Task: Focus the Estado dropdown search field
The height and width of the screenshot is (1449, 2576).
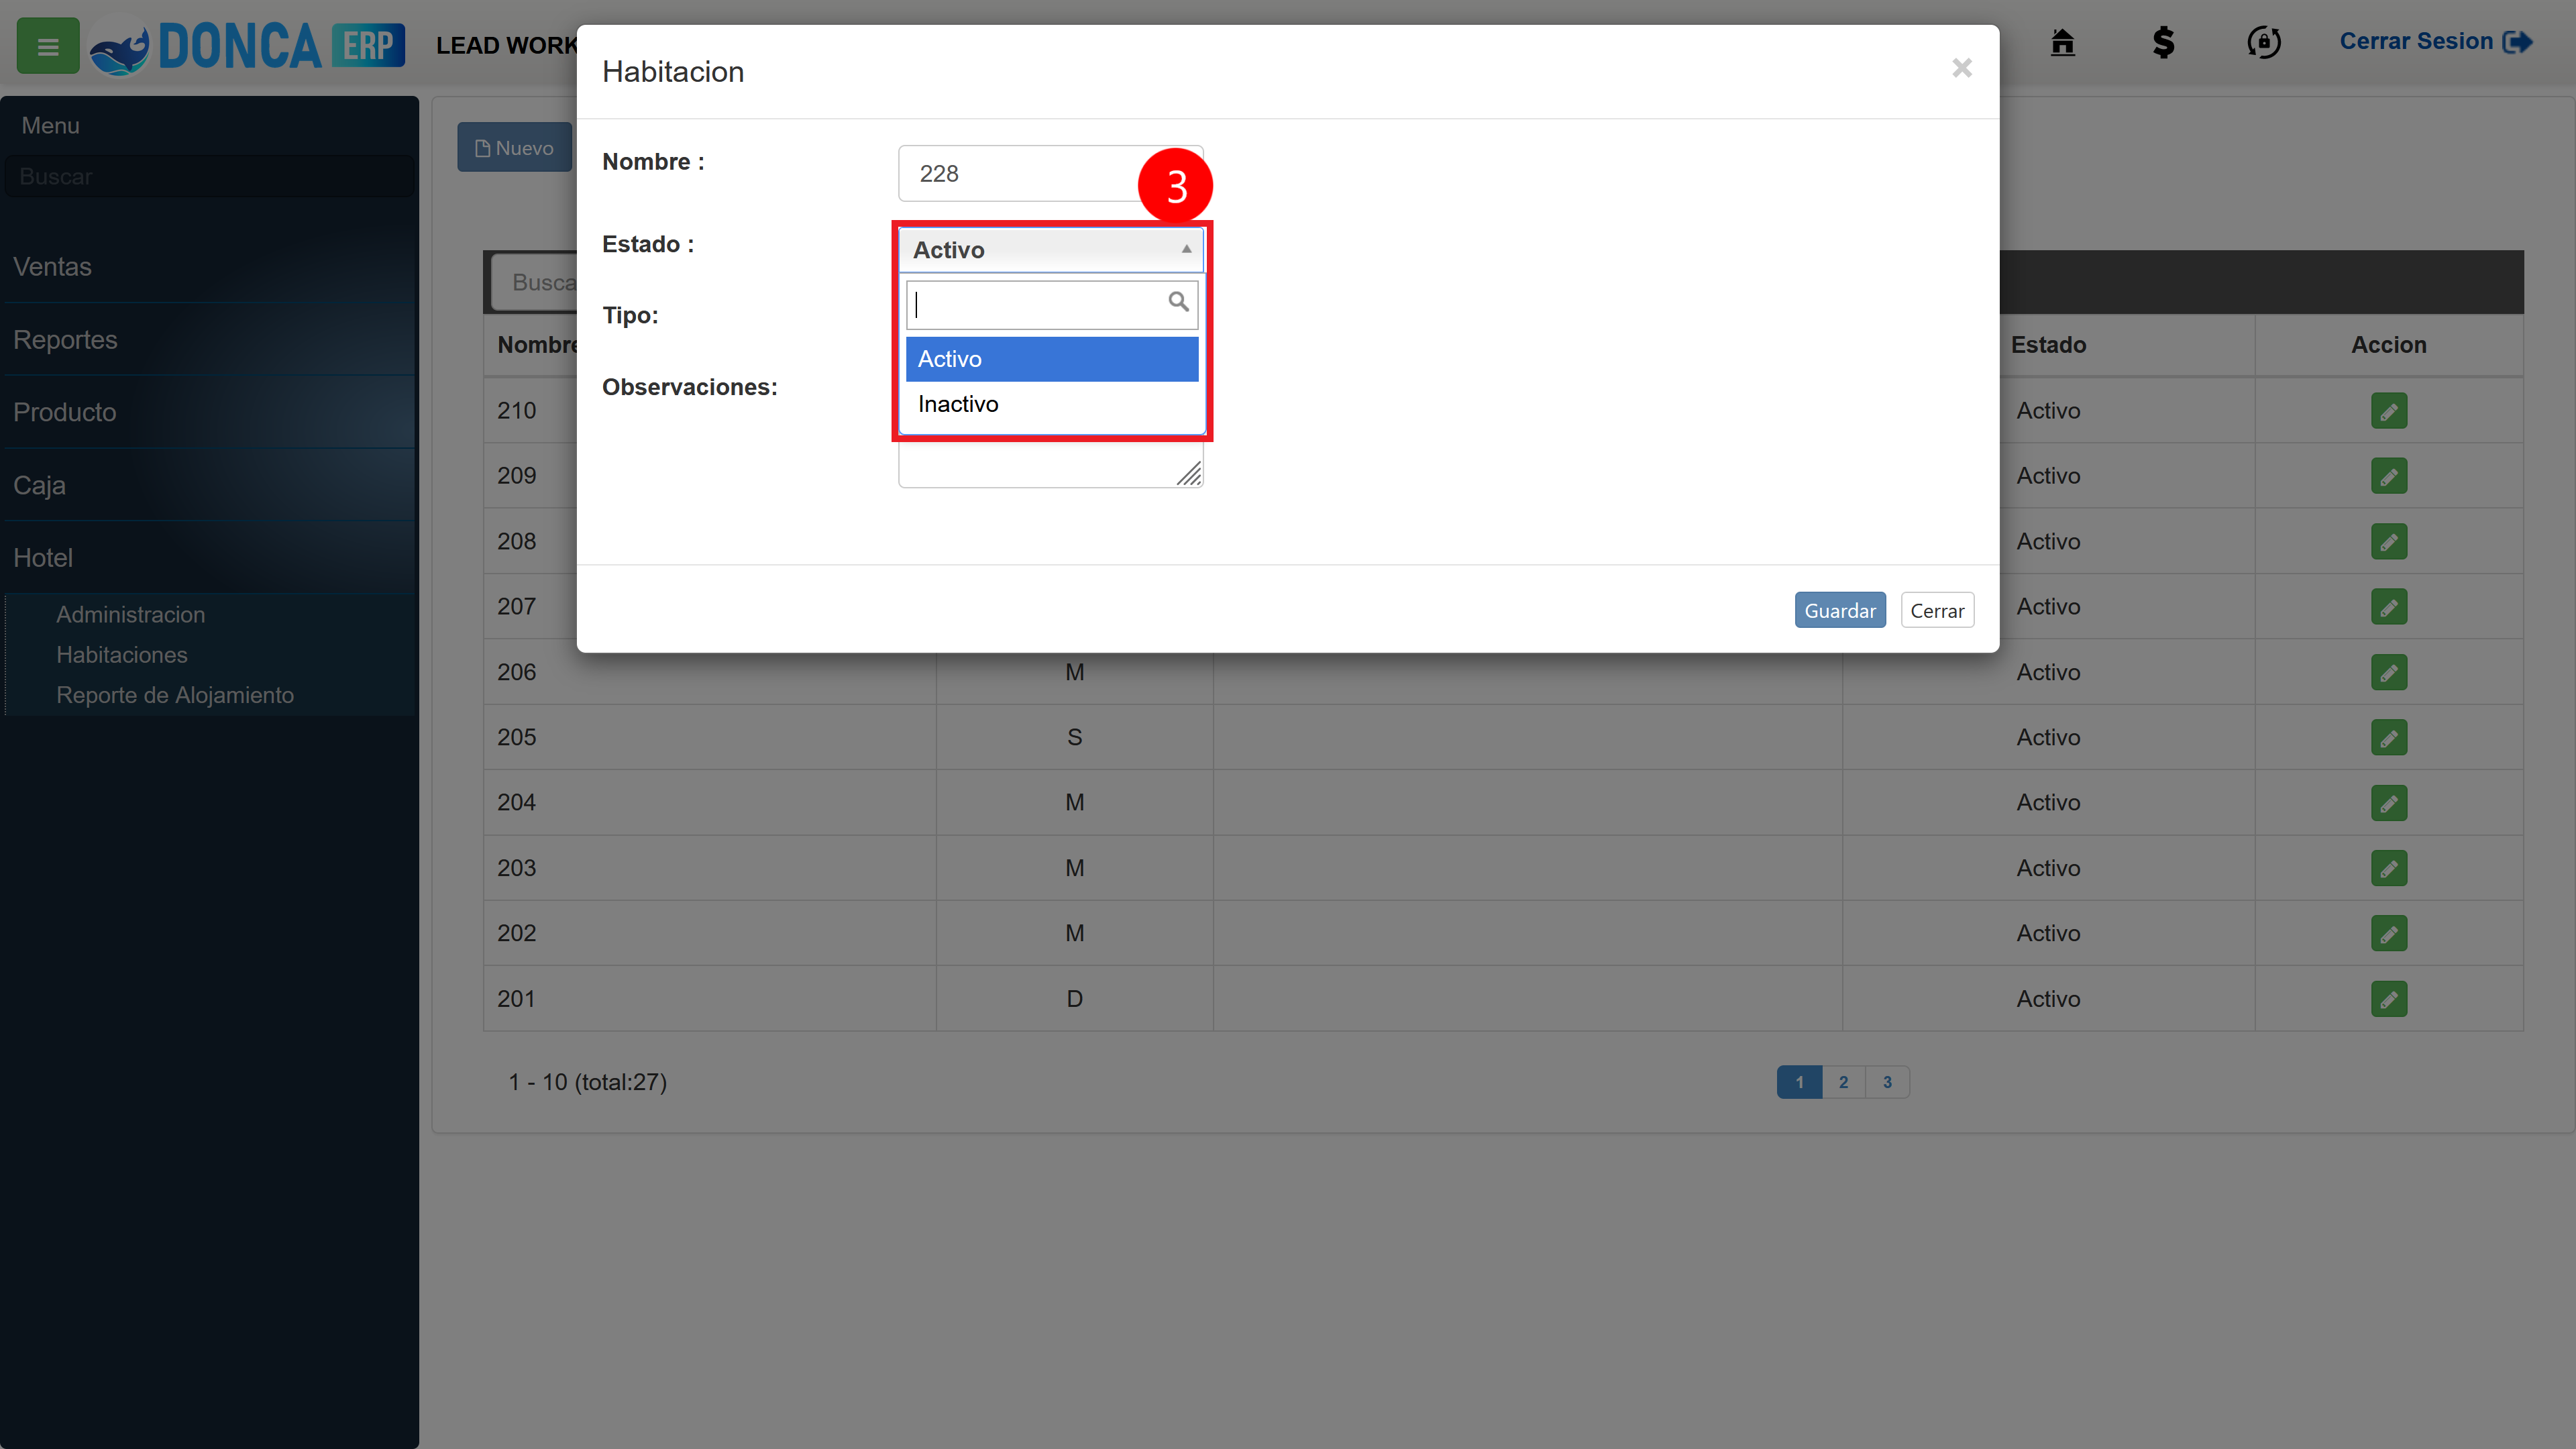Action: pyautogui.click(x=1051, y=304)
